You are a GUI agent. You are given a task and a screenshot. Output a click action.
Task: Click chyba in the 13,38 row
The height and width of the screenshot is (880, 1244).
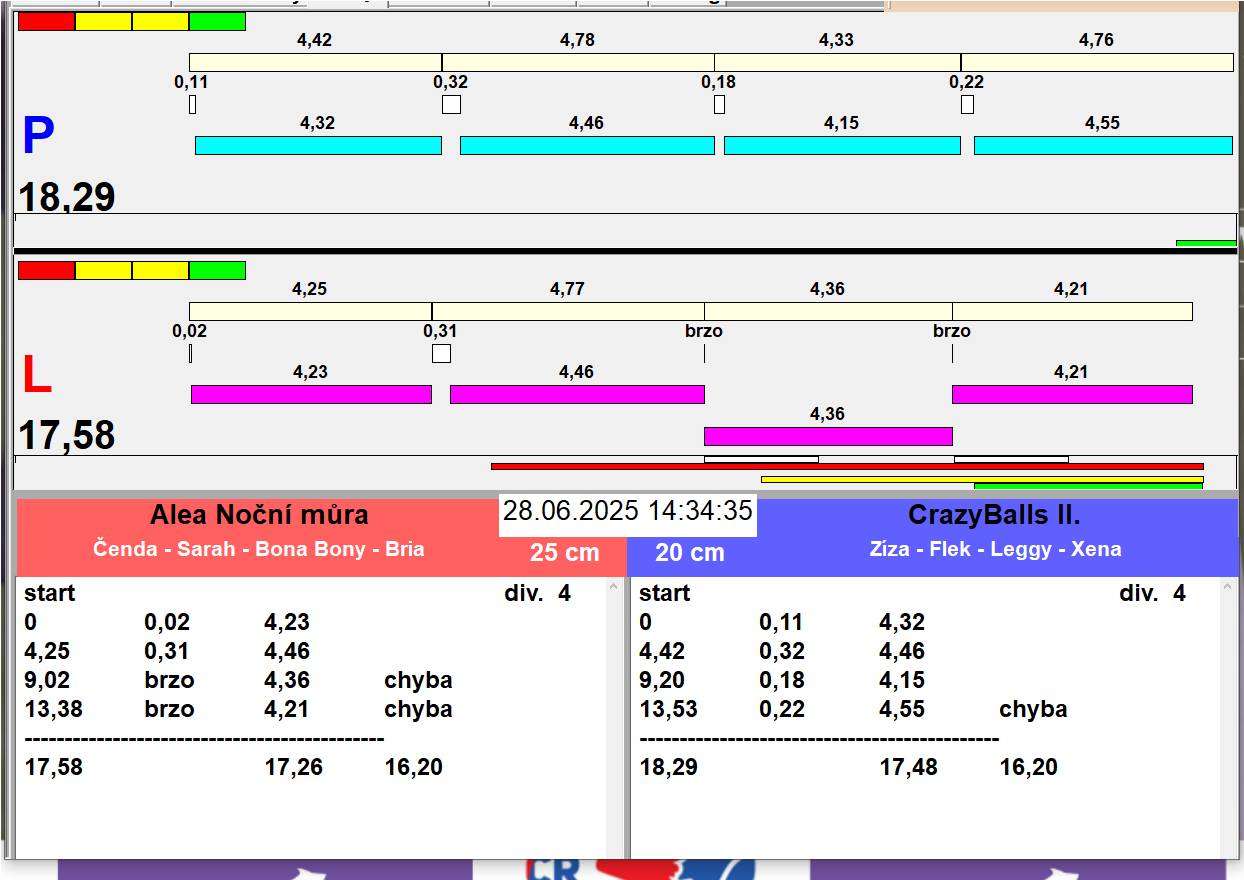click(418, 709)
